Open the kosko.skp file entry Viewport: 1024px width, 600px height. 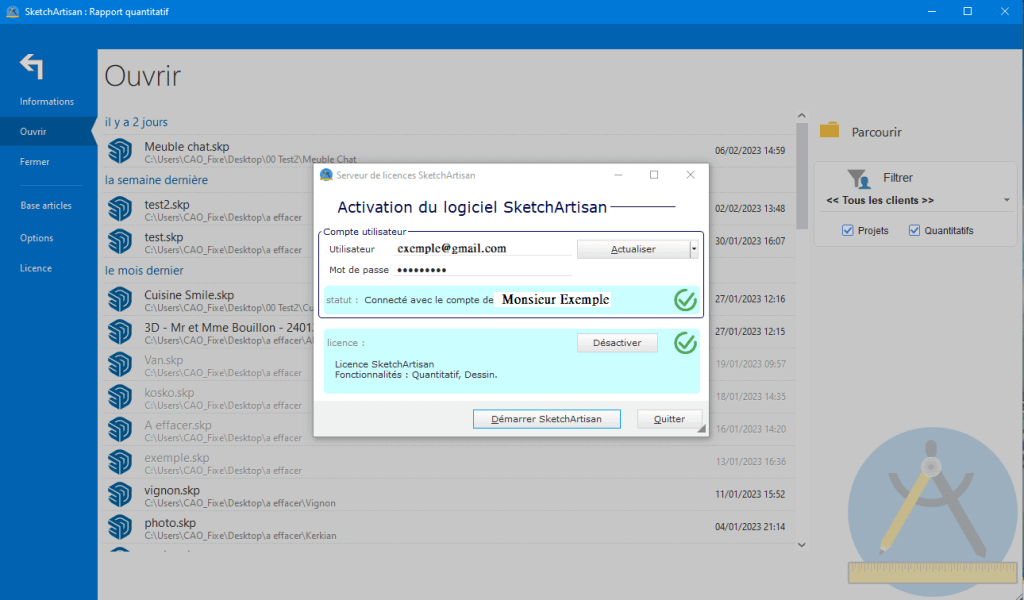click(449, 397)
